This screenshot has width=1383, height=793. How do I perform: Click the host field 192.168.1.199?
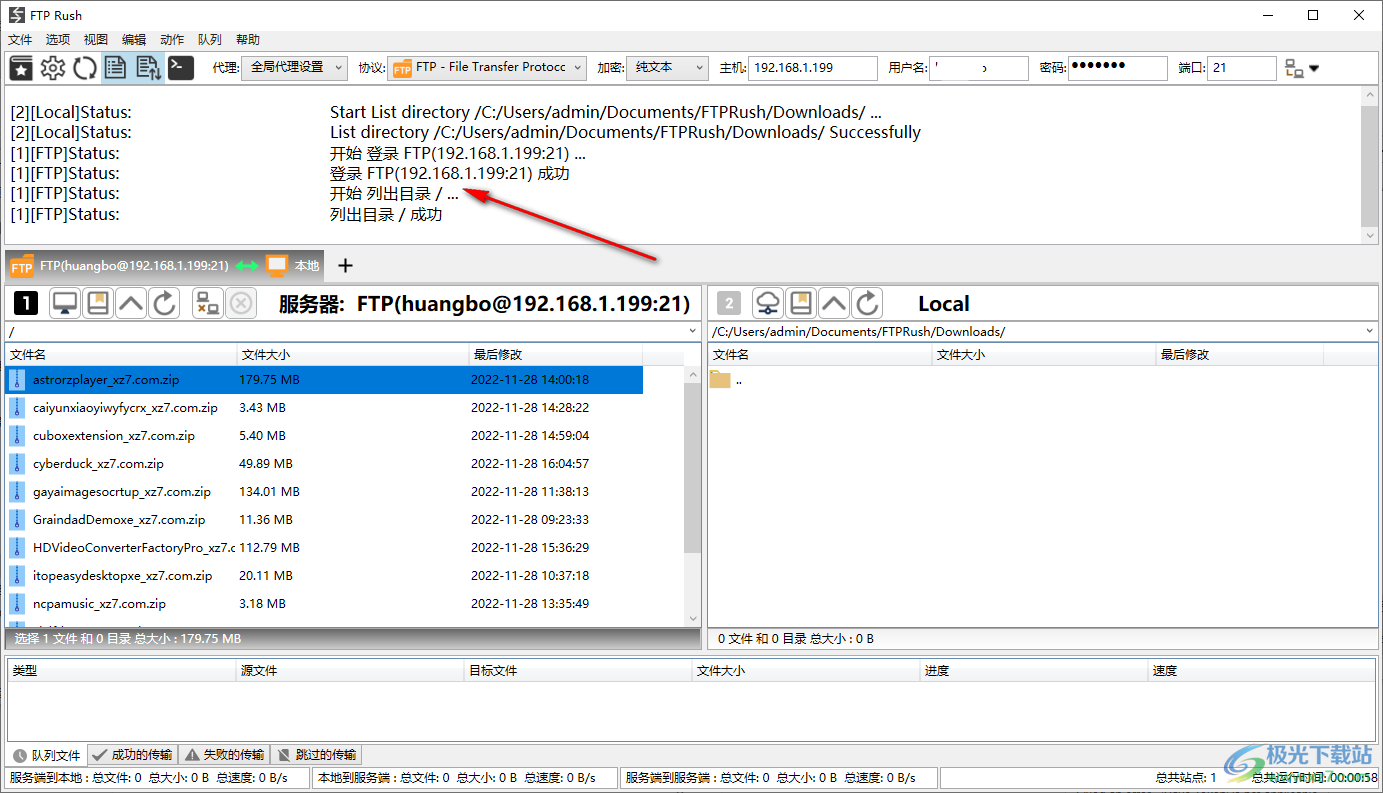tap(812, 68)
